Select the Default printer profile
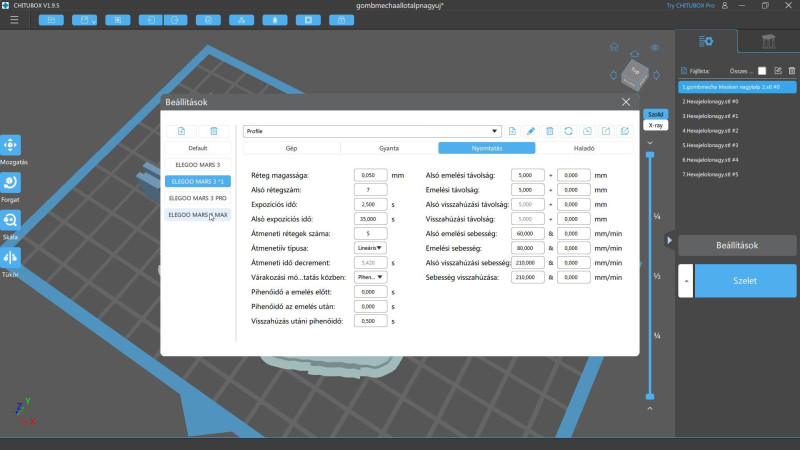 (197, 148)
